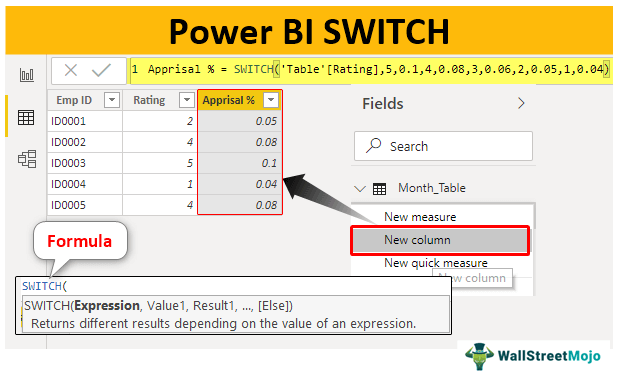This screenshot has width=619, height=374.
Task: Collapse the Fields pane arrow
Action: pyautogui.click(x=521, y=103)
